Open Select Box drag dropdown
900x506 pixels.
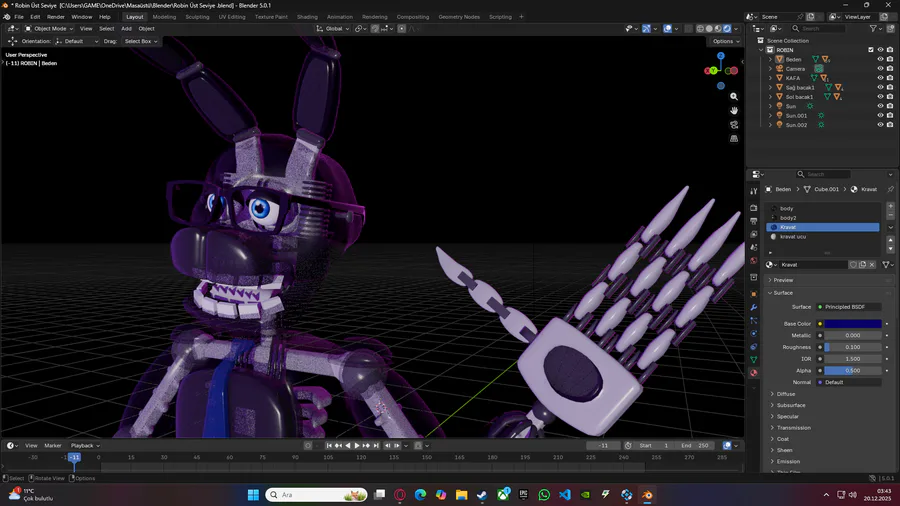(x=141, y=41)
